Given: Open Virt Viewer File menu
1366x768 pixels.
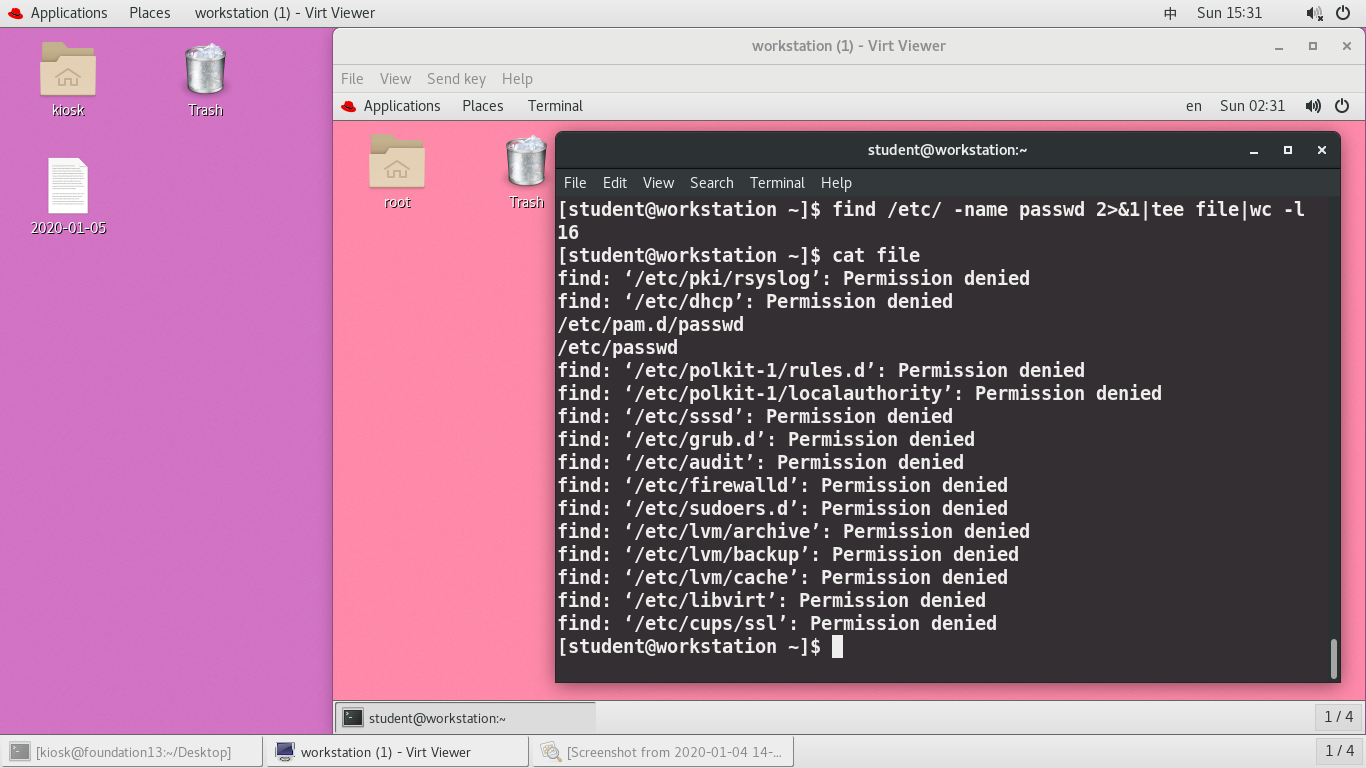Looking at the screenshot, I should [352, 79].
